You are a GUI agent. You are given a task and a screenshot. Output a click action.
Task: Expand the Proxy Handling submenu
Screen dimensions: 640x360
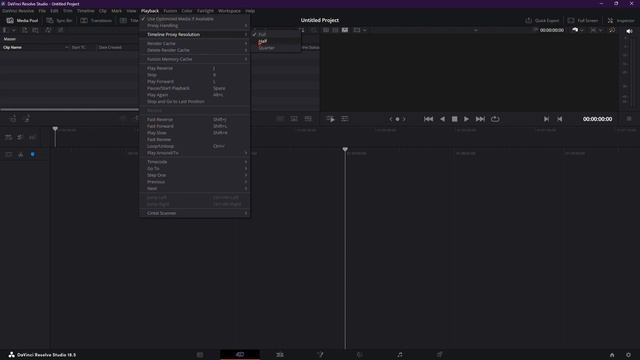[195, 25]
